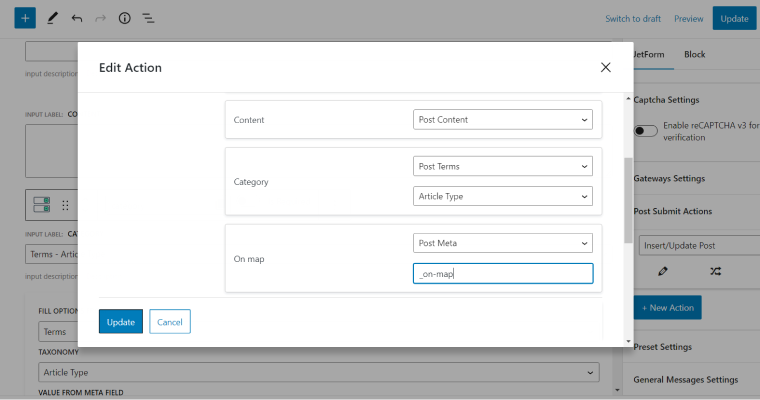Image resolution: width=760 pixels, height=400 pixels.
Task: Open the details info icon
Action: 125,18
